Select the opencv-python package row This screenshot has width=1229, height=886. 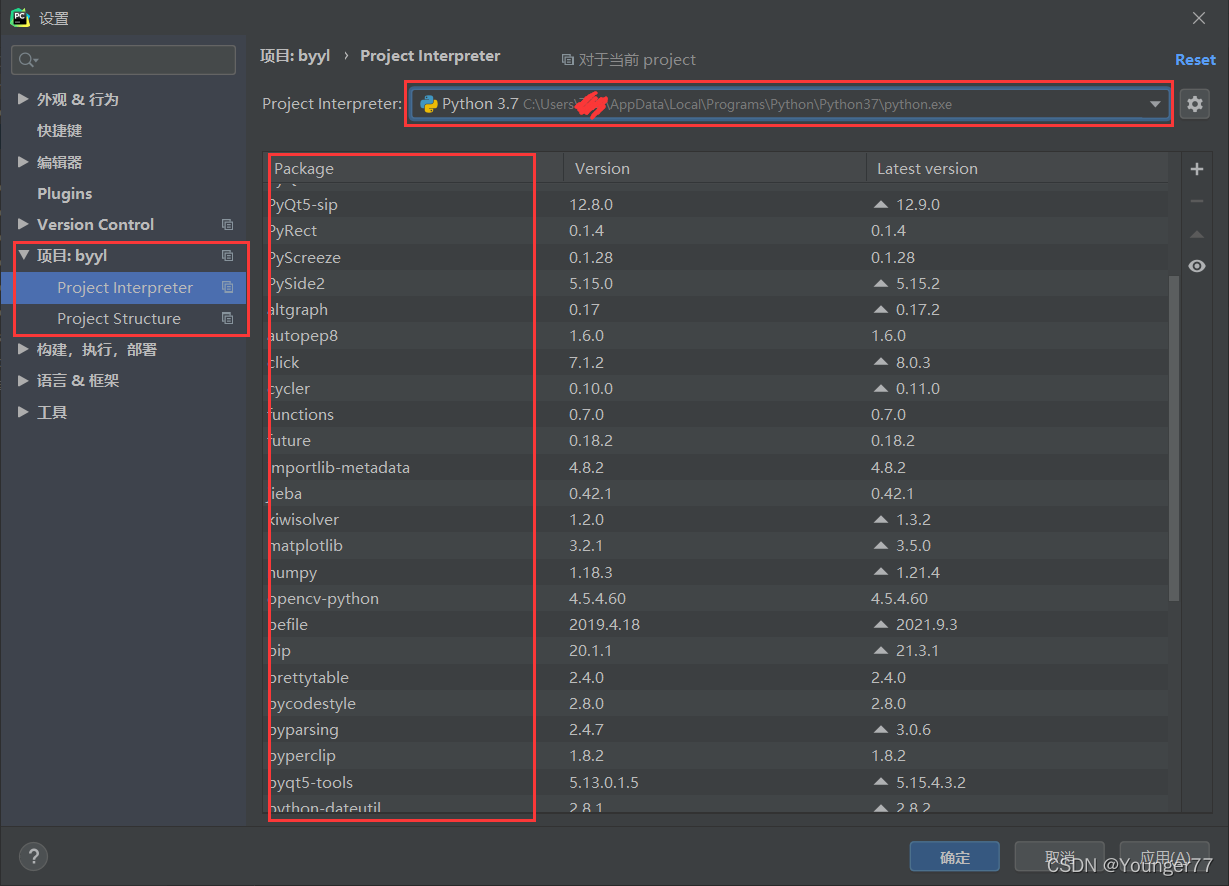pos(716,599)
